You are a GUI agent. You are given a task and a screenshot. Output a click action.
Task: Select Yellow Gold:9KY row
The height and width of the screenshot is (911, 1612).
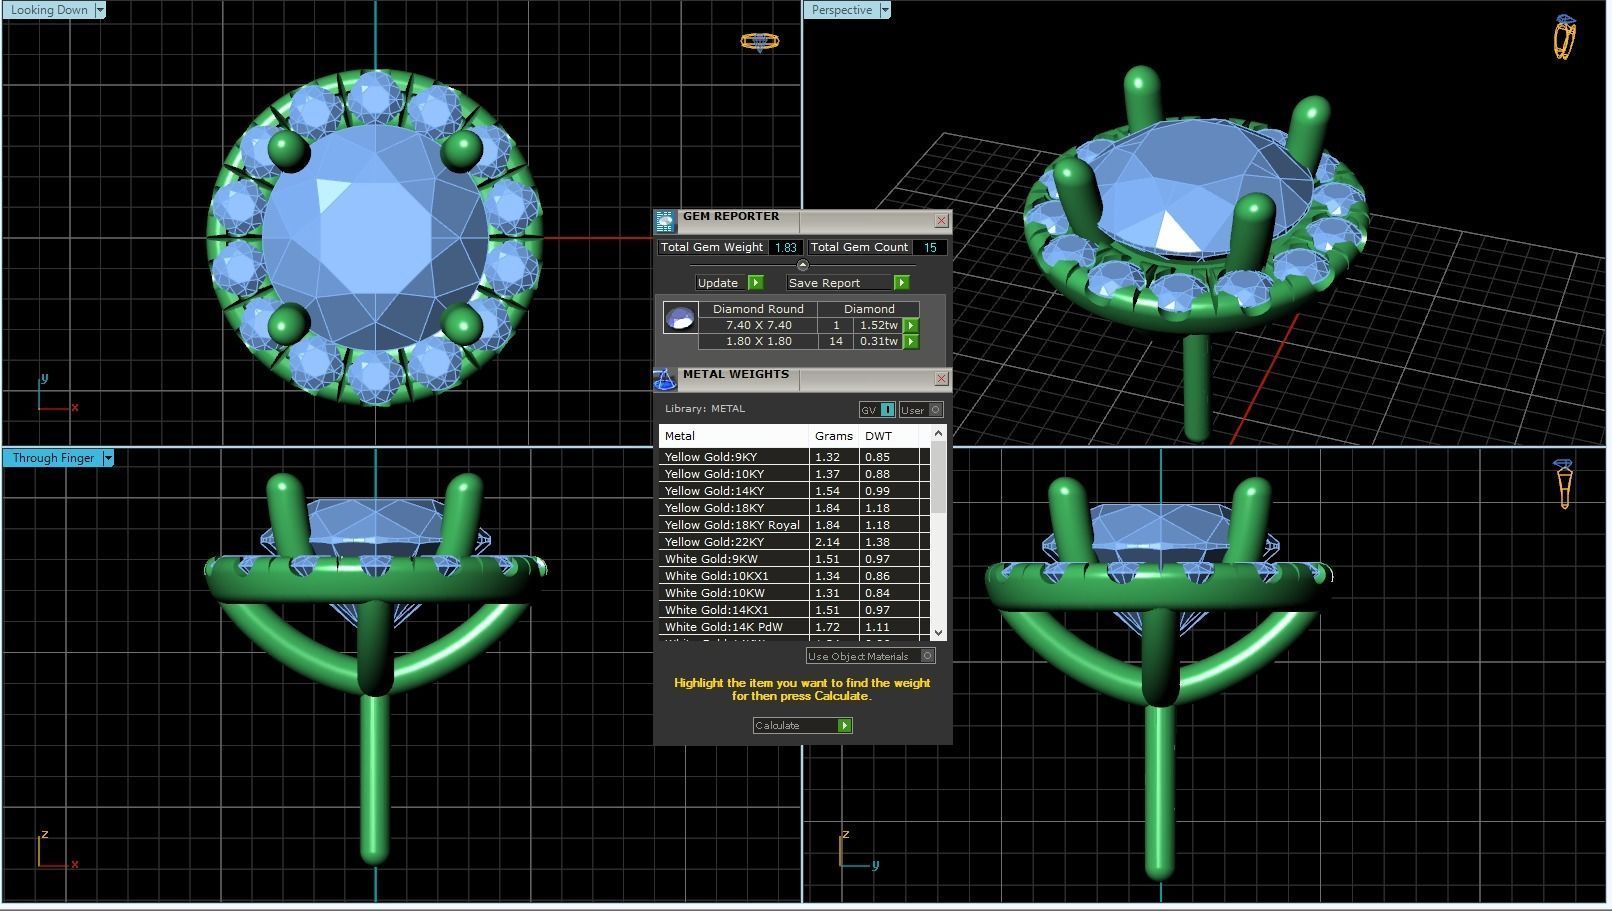tap(794, 457)
